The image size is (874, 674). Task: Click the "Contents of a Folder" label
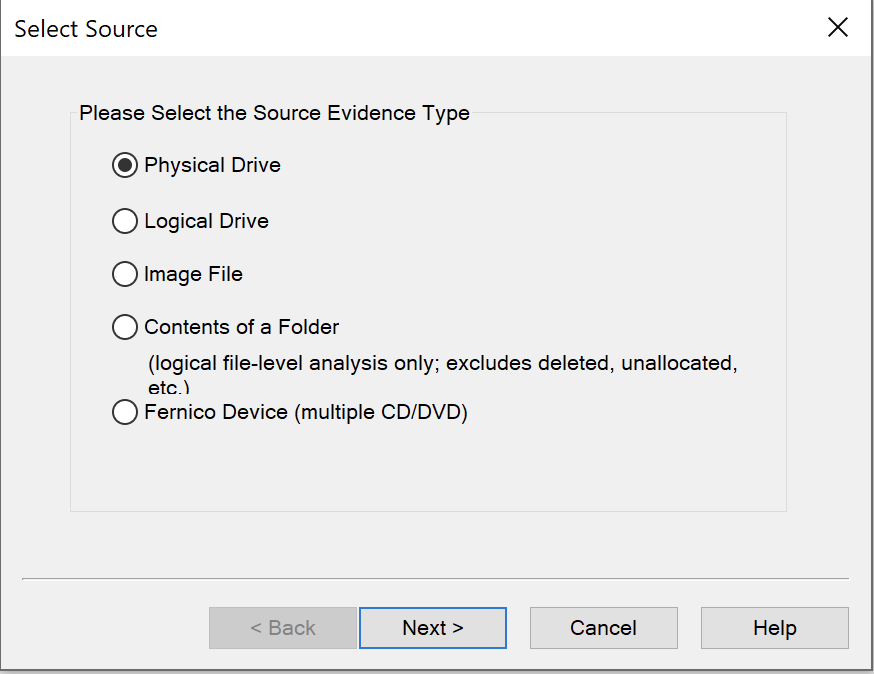coord(241,327)
